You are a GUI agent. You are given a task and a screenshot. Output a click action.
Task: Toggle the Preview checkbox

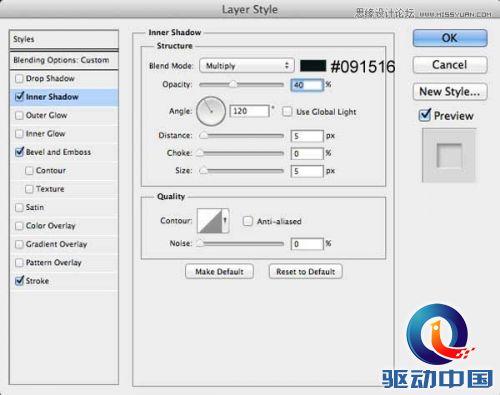[x=425, y=115]
